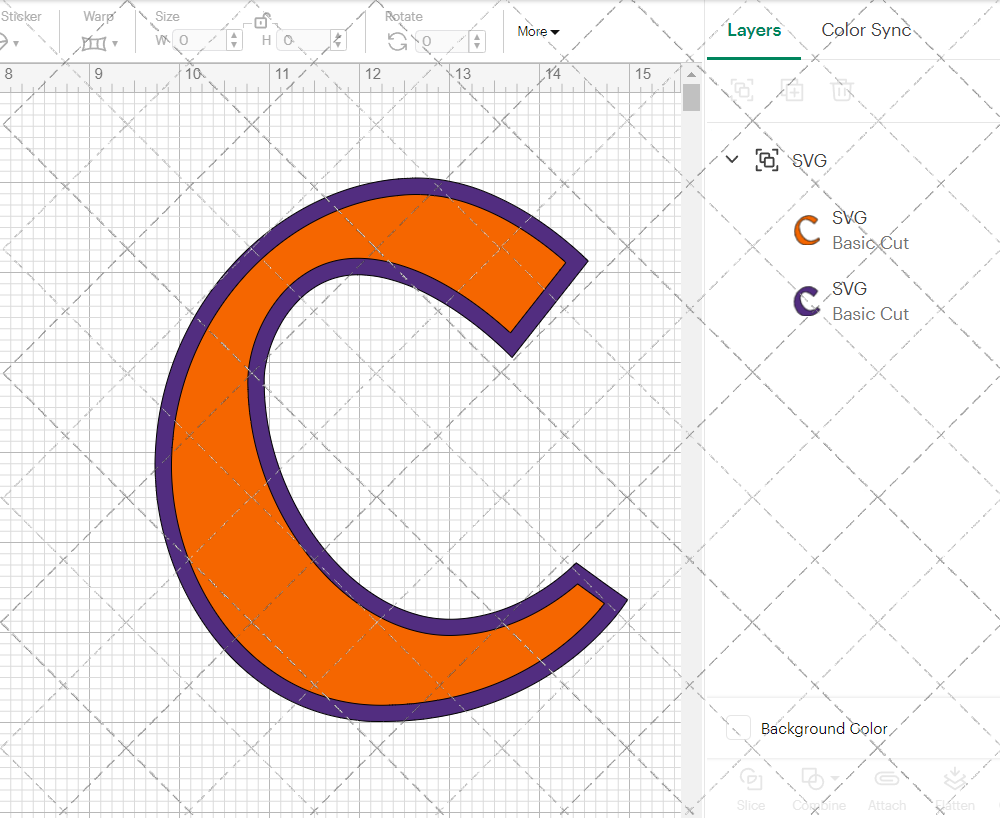Click the Attach icon
Screen dimensions: 1000x818
(x=887, y=780)
